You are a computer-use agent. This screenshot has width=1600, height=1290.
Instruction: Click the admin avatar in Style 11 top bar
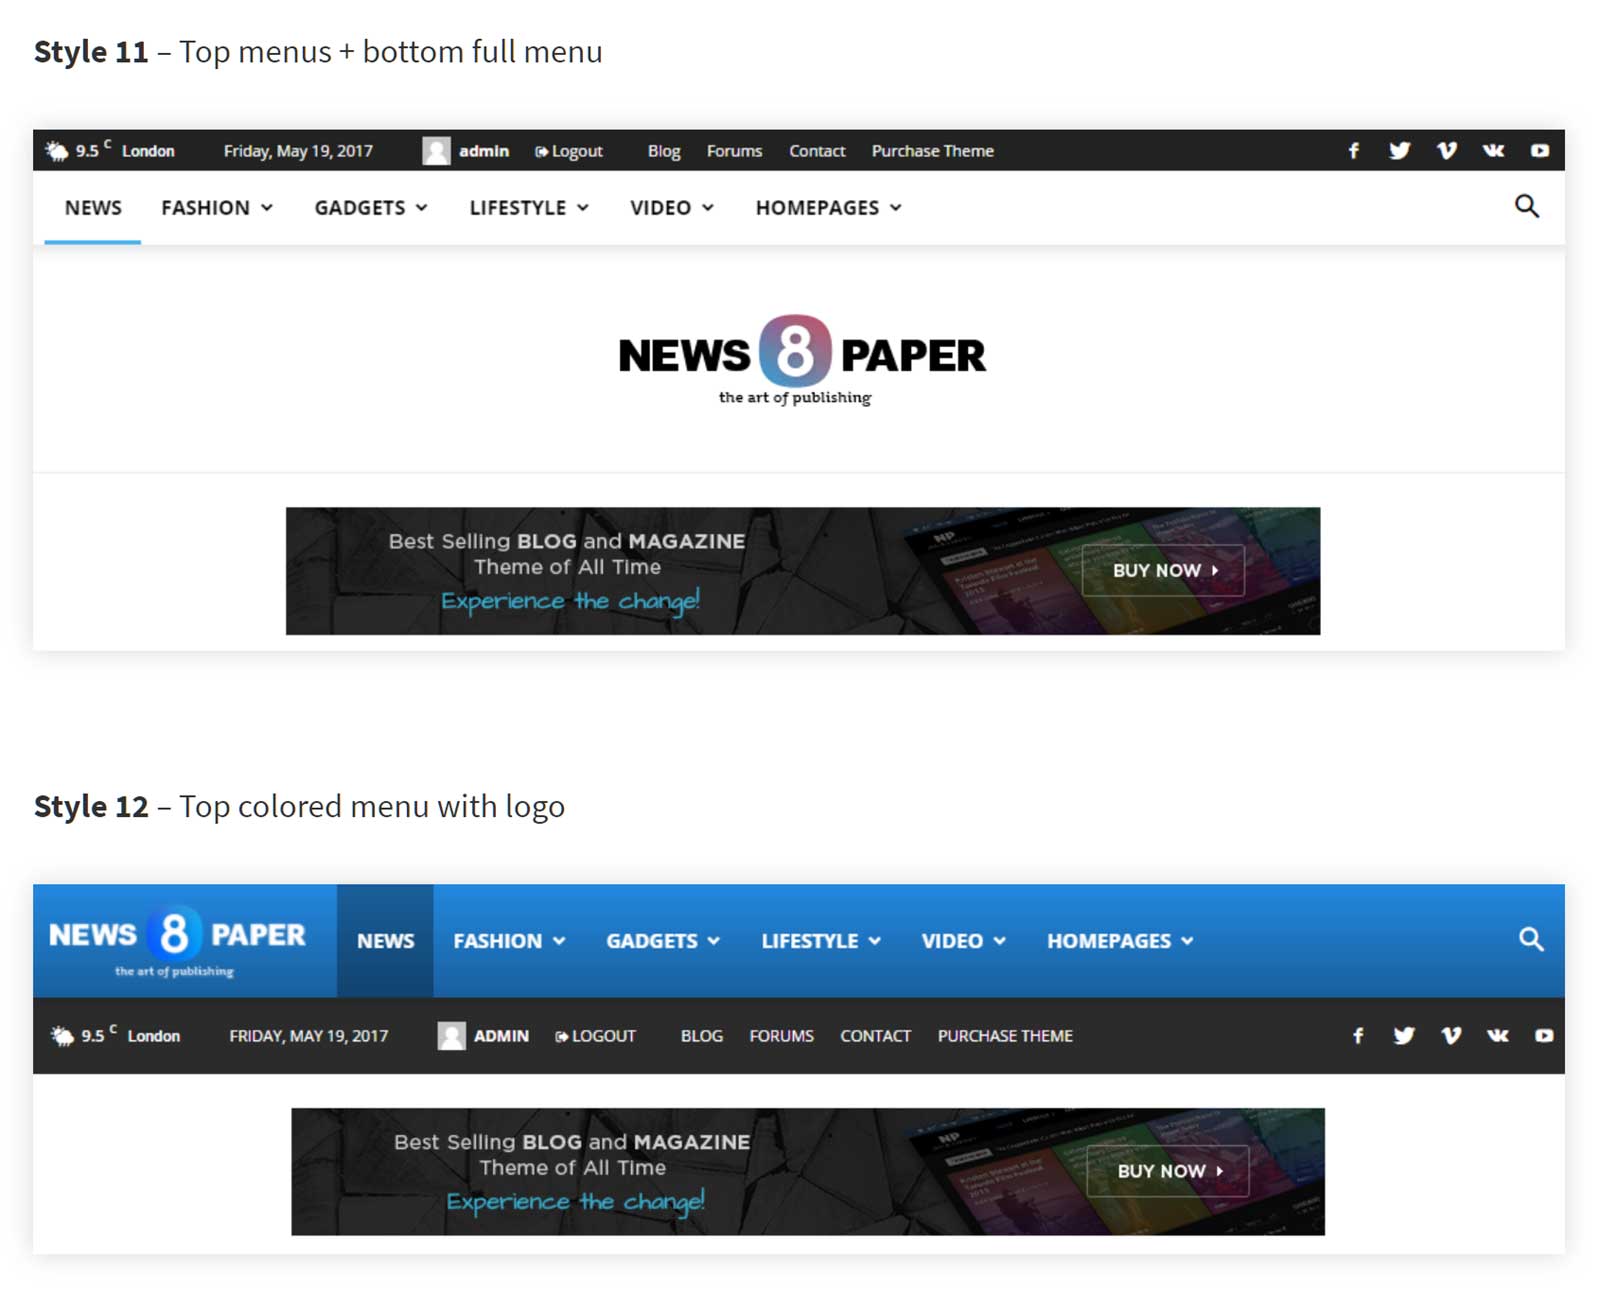pos(436,151)
